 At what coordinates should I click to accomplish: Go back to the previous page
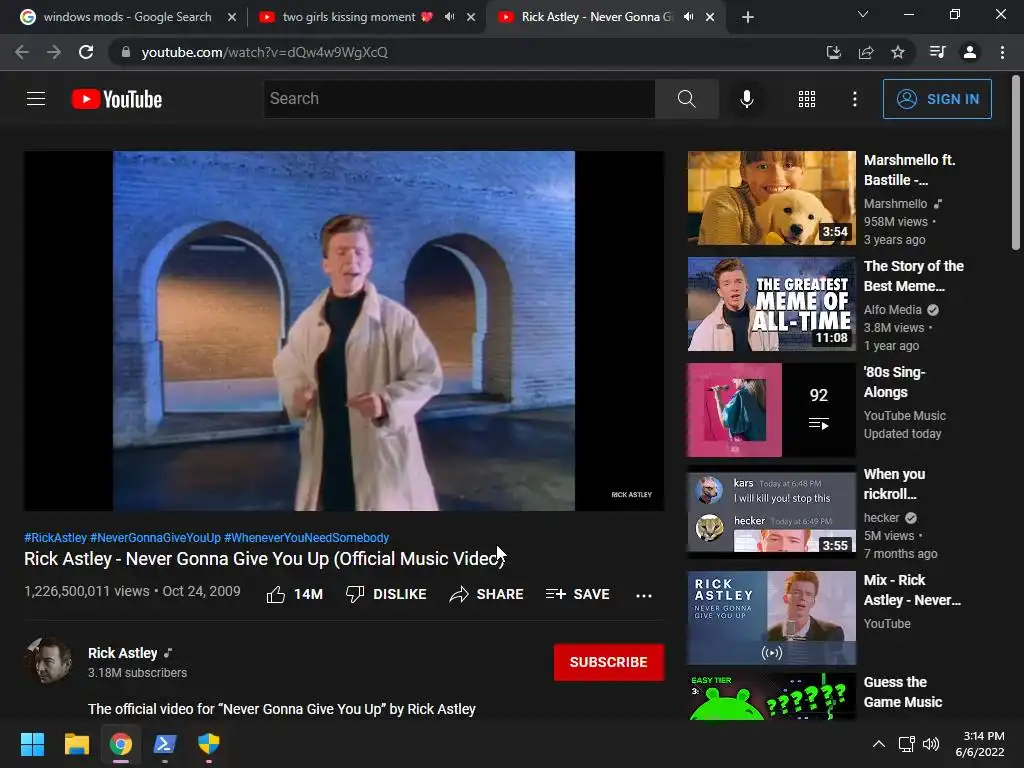pos(22,52)
